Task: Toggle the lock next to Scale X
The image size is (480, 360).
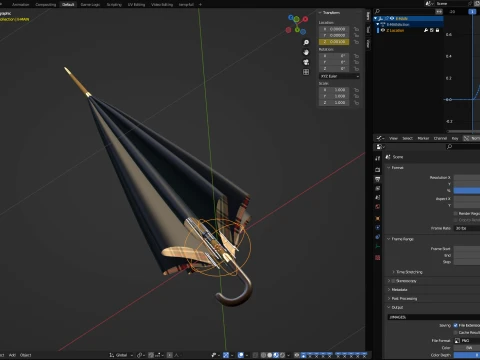Action: pyautogui.click(x=356, y=90)
